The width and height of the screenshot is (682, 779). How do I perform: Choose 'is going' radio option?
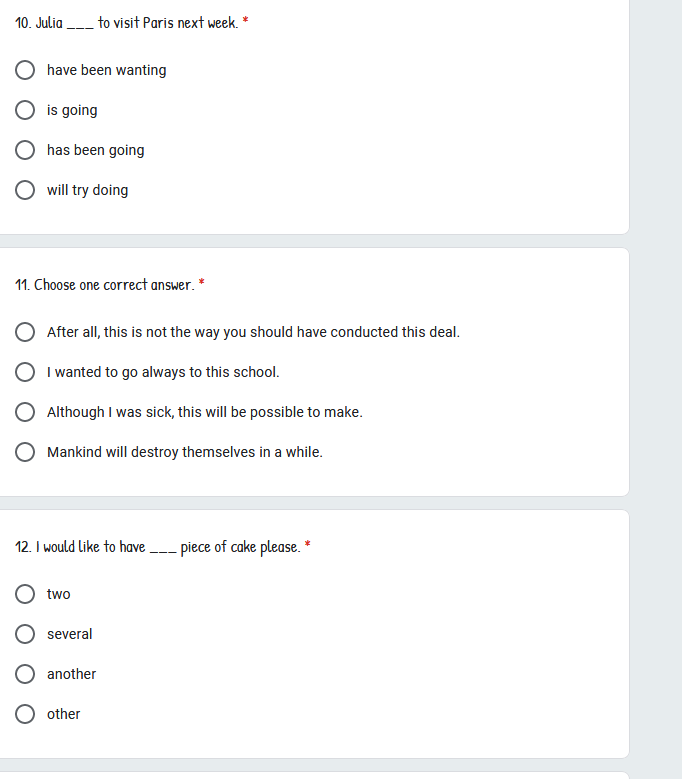coord(25,110)
